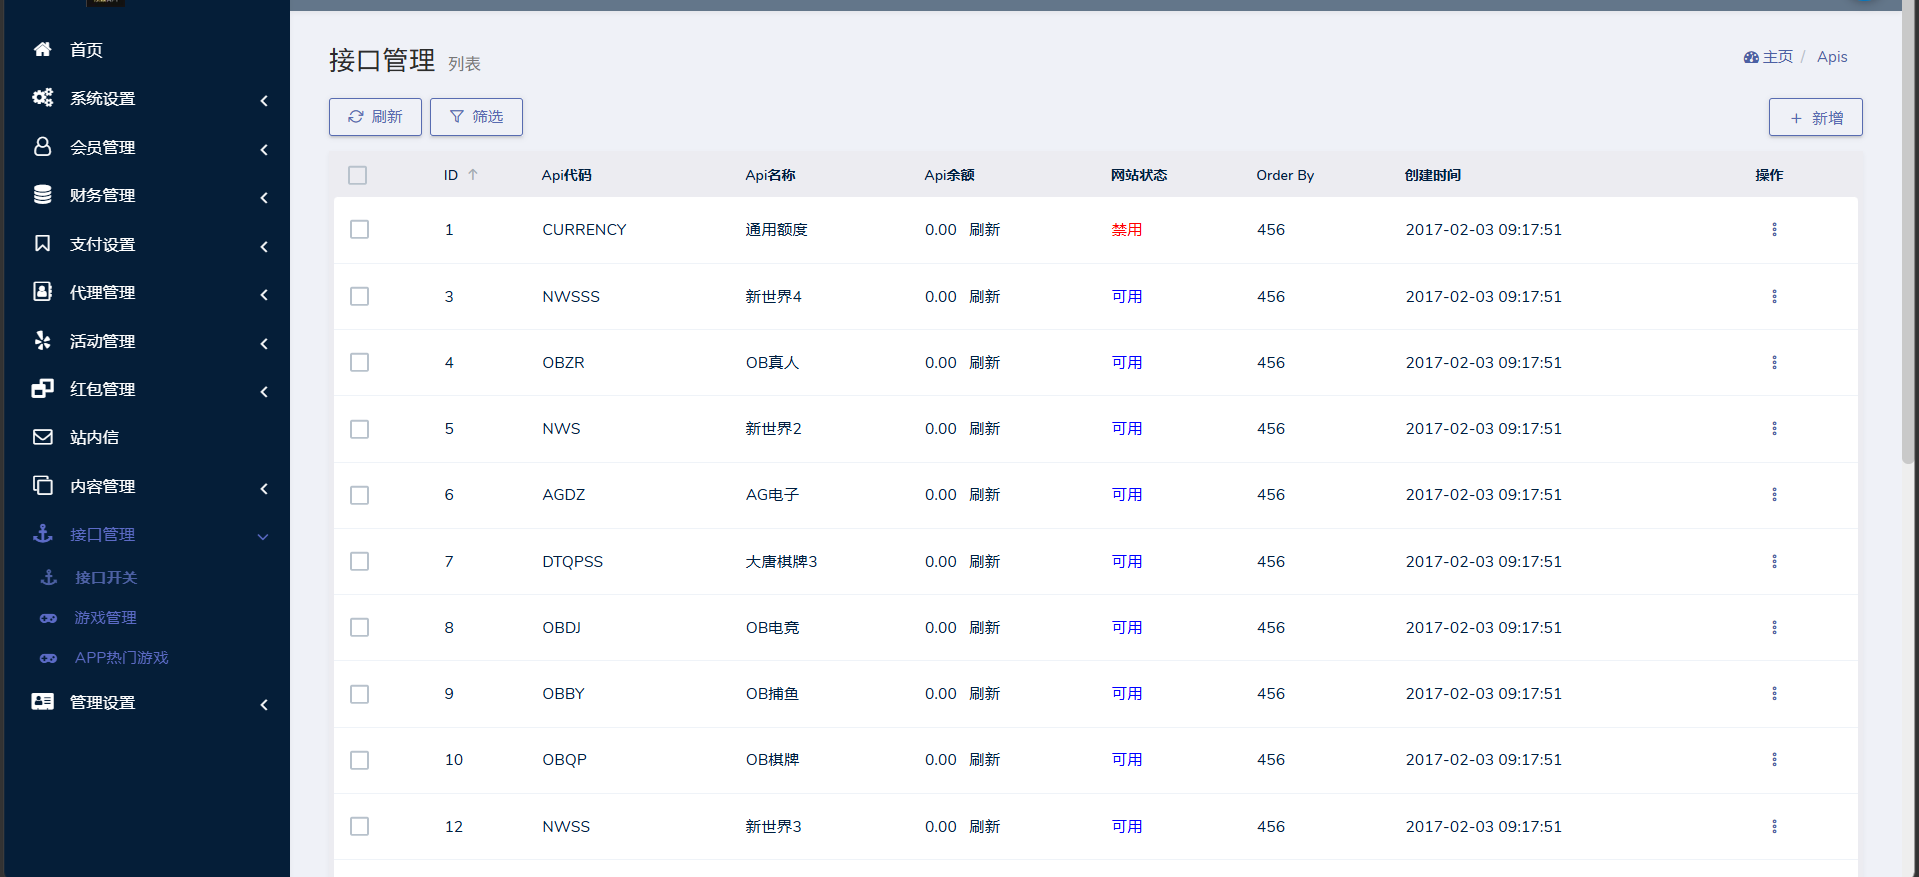Click the 红包管理 sidebar icon
This screenshot has height=877, width=1919.
click(x=42, y=388)
